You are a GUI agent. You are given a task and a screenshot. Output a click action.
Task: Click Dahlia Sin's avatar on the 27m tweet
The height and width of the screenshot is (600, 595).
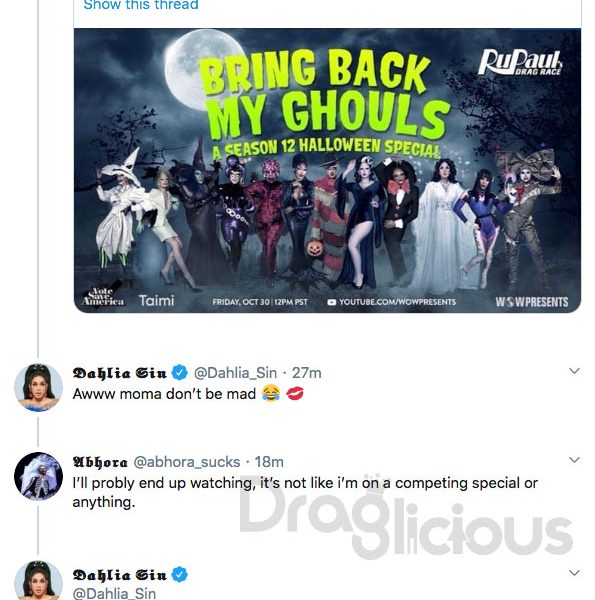(x=38, y=388)
